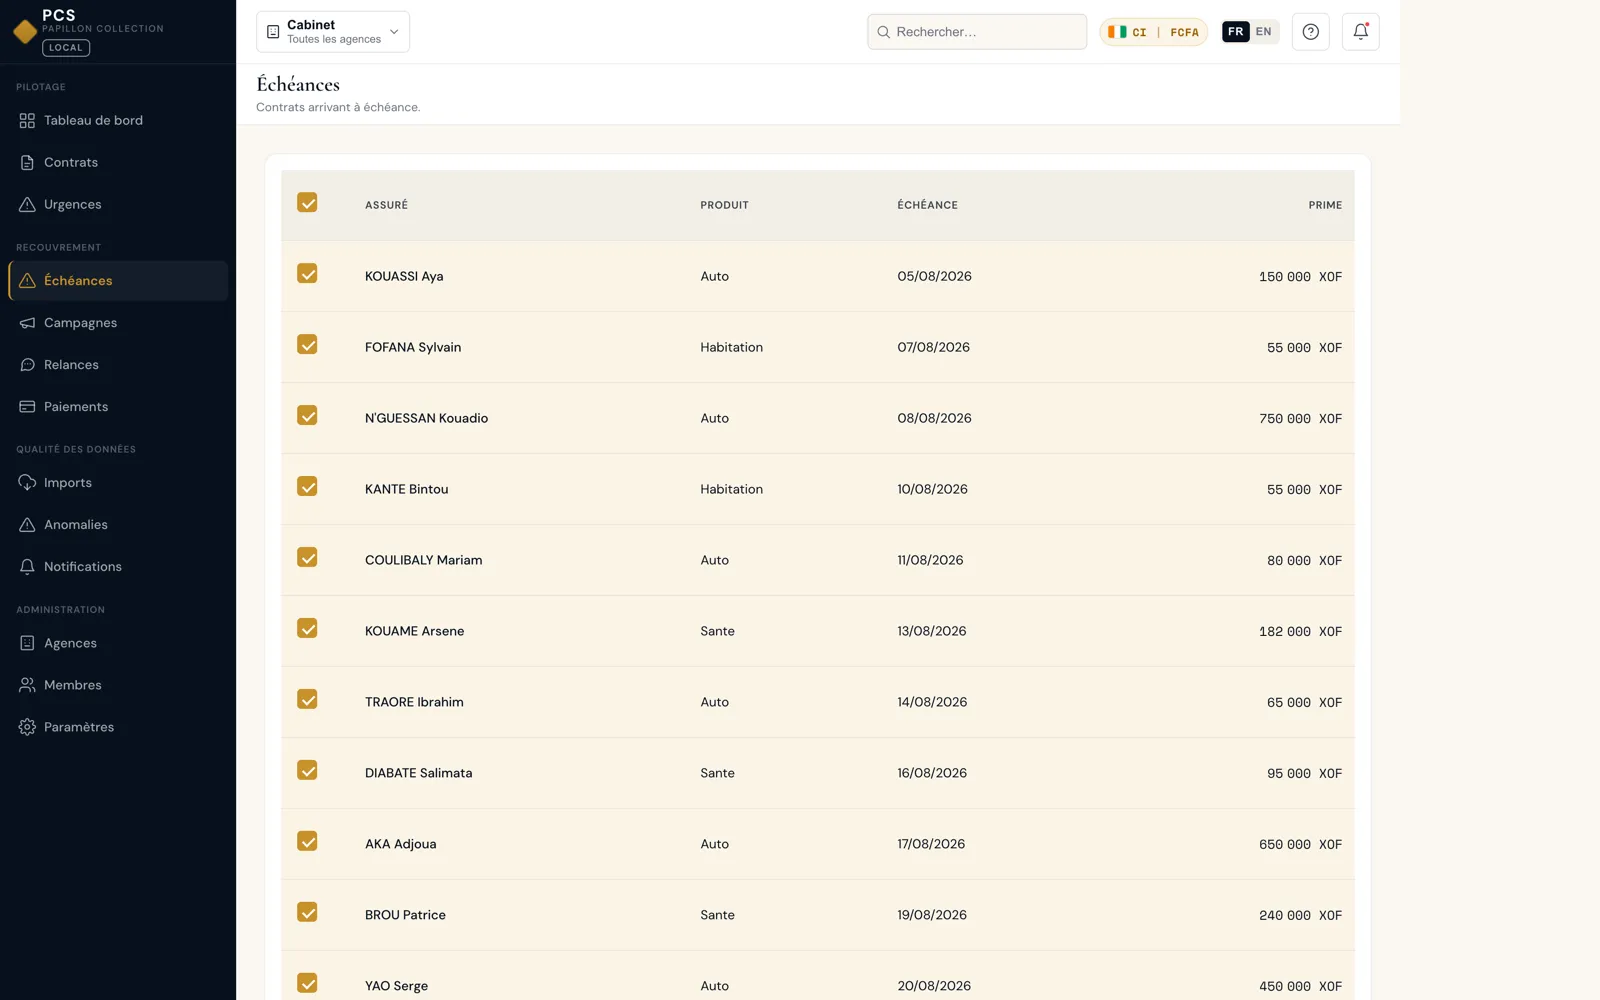
Task: Expand the Cabinet agency dropdown chevron
Action: [394, 32]
